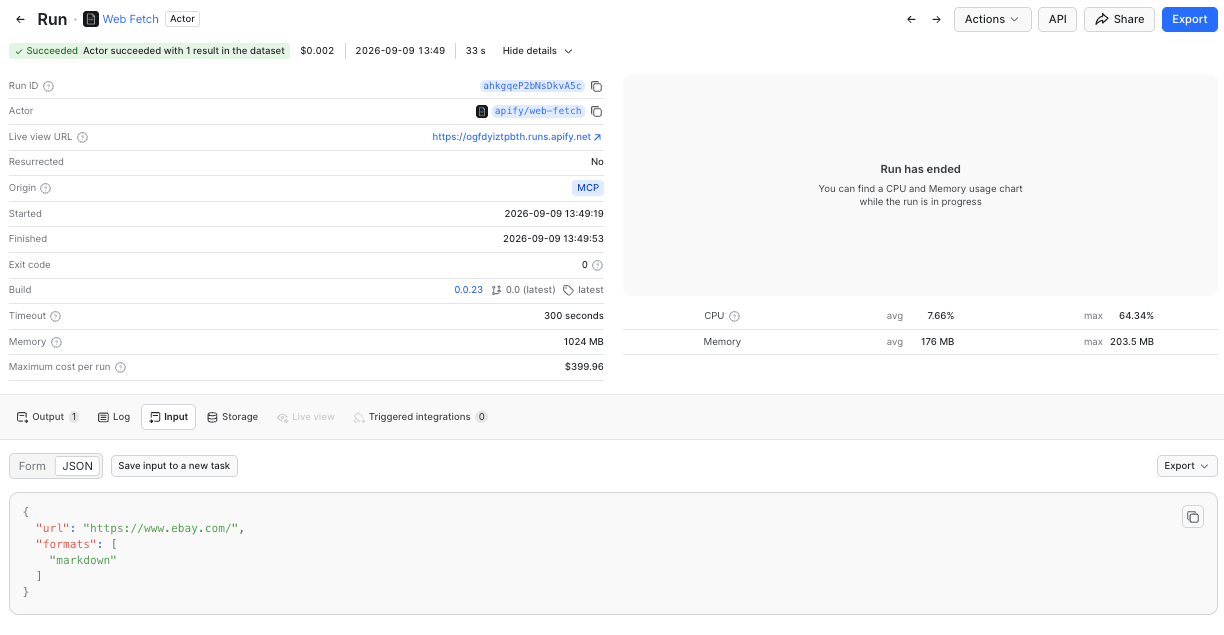Image resolution: width=1224 pixels, height=635 pixels.
Task: Open the live view URL link
Action: (517, 137)
